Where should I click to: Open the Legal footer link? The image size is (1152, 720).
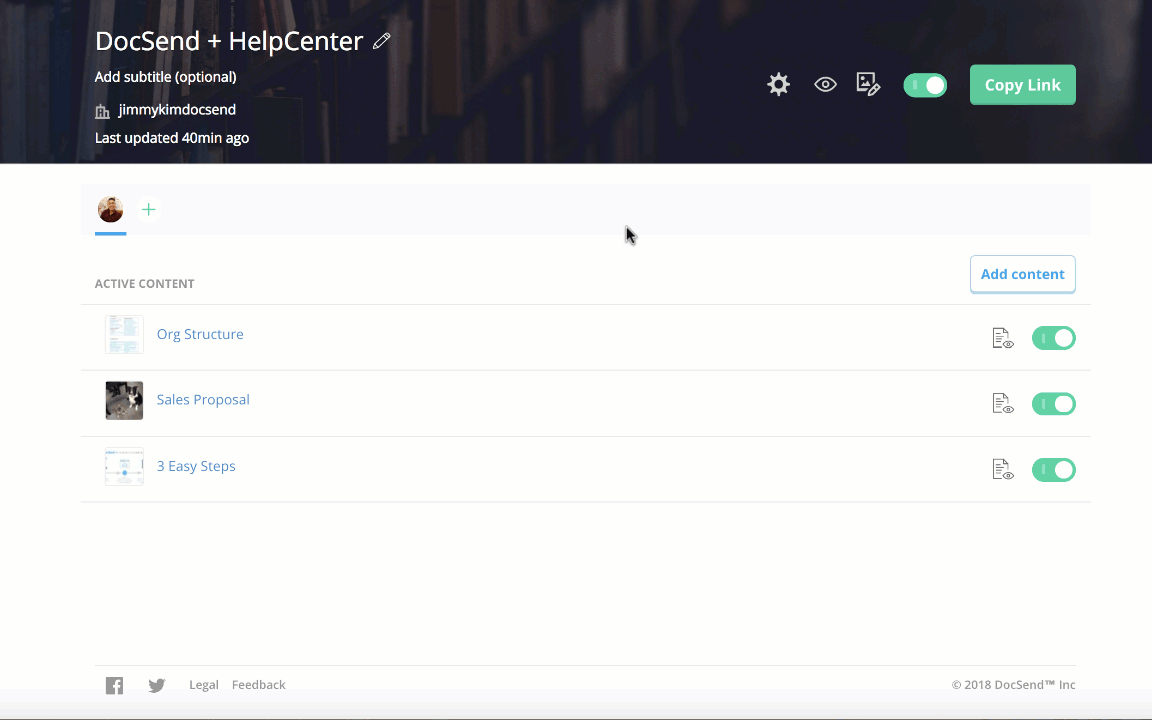point(204,685)
